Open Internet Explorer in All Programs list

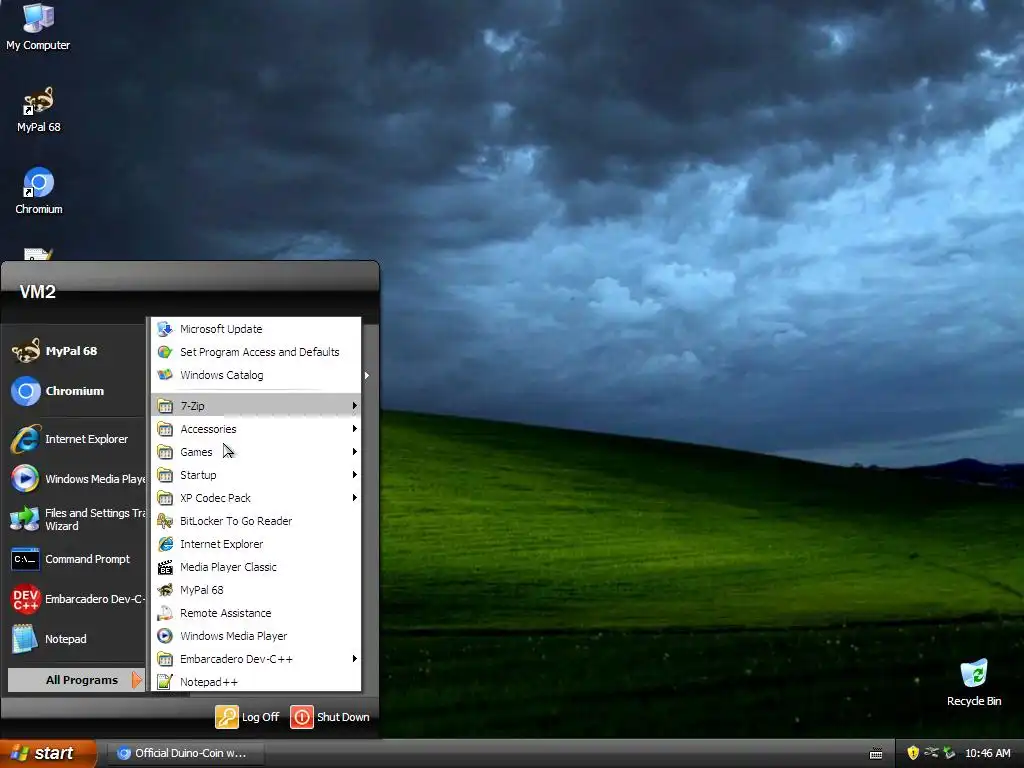tap(256, 544)
